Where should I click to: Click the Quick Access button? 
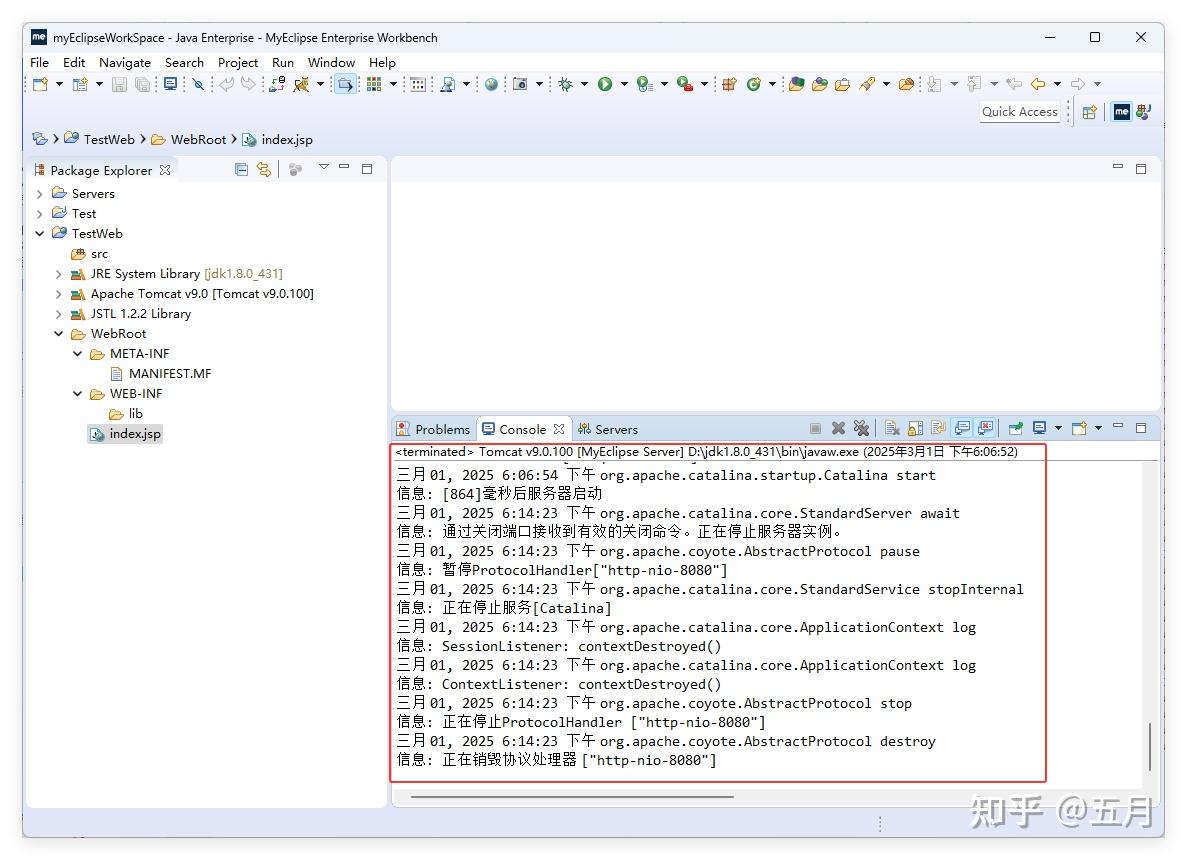(1019, 111)
